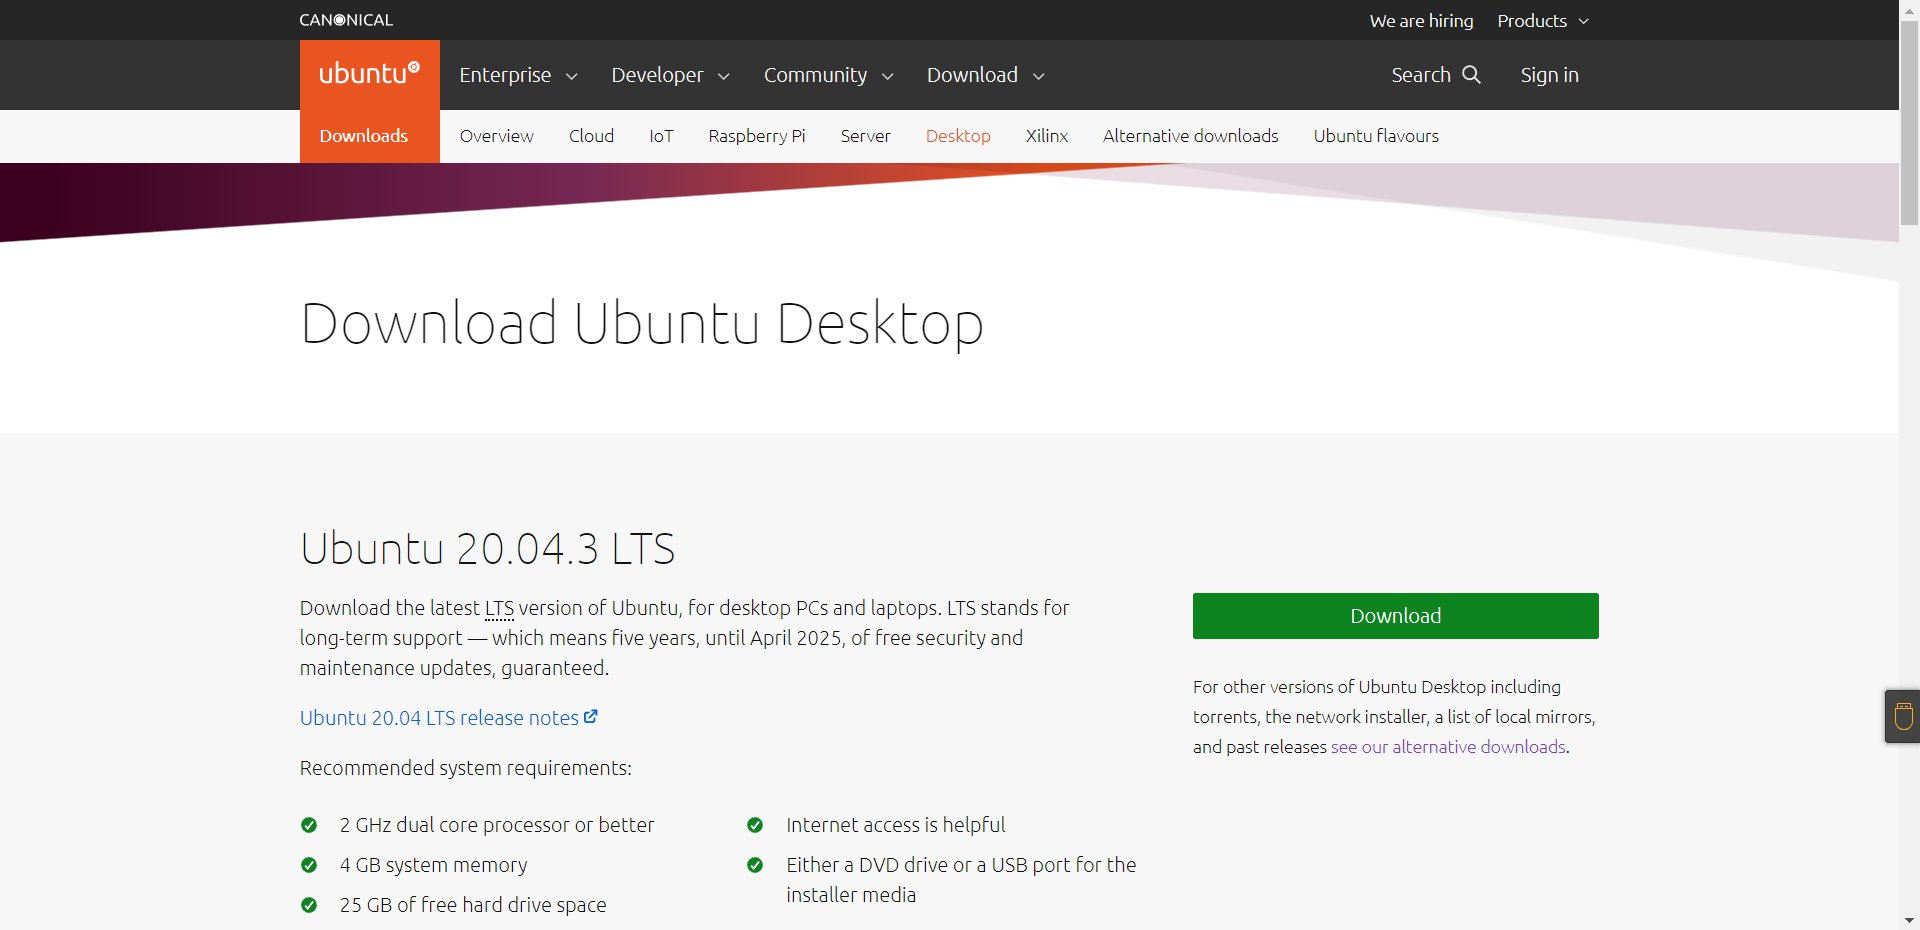Open the We are hiring link
1920x930 pixels.
1421,21
